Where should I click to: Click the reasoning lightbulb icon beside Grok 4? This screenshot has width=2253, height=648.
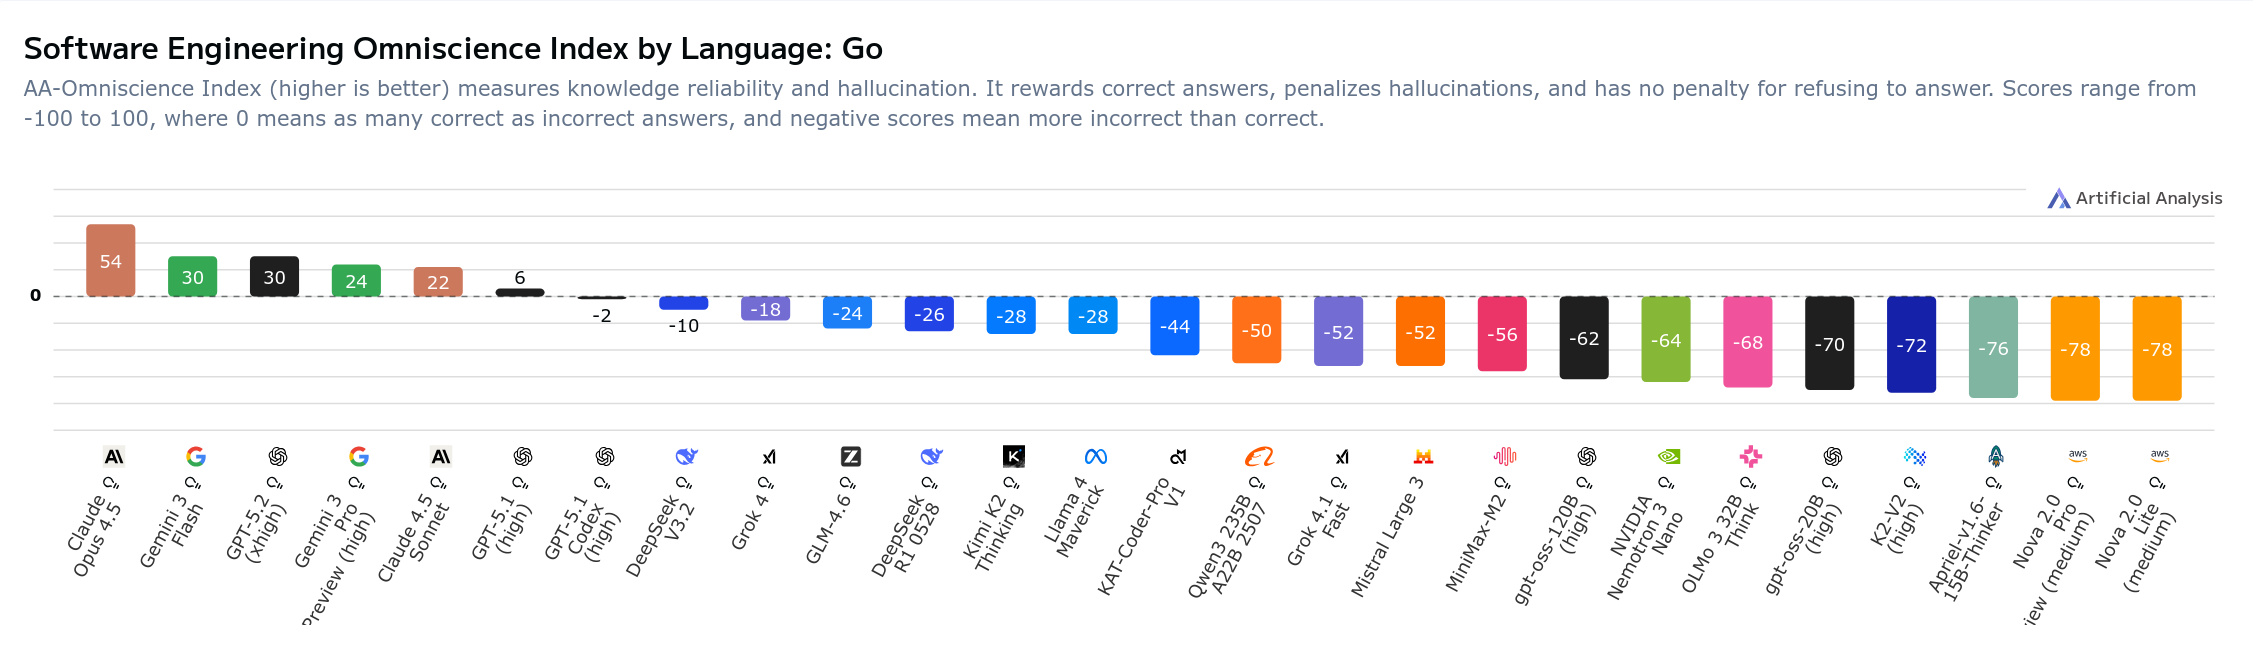tap(765, 483)
